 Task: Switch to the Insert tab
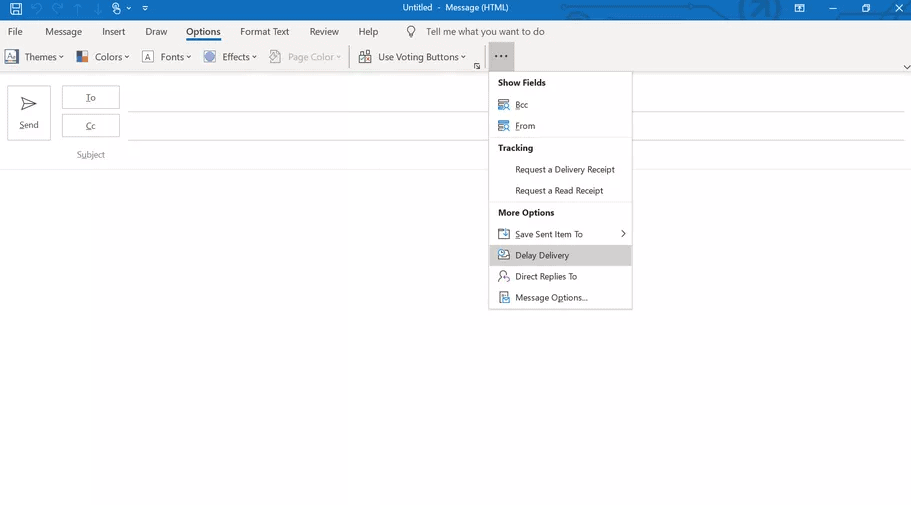click(x=113, y=31)
